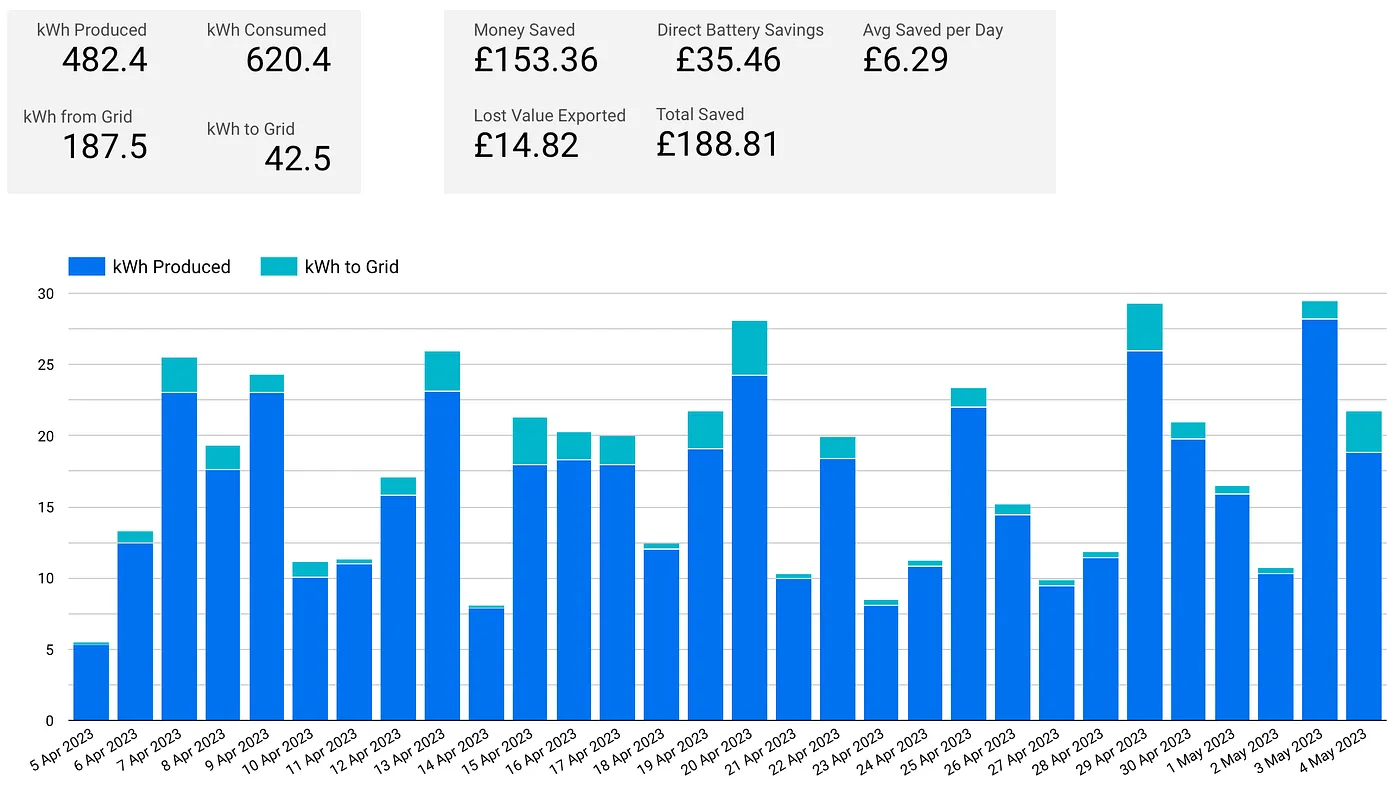Select the kWh to Grid legend label
1400x802 pixels.
click(x=351, y=267)
